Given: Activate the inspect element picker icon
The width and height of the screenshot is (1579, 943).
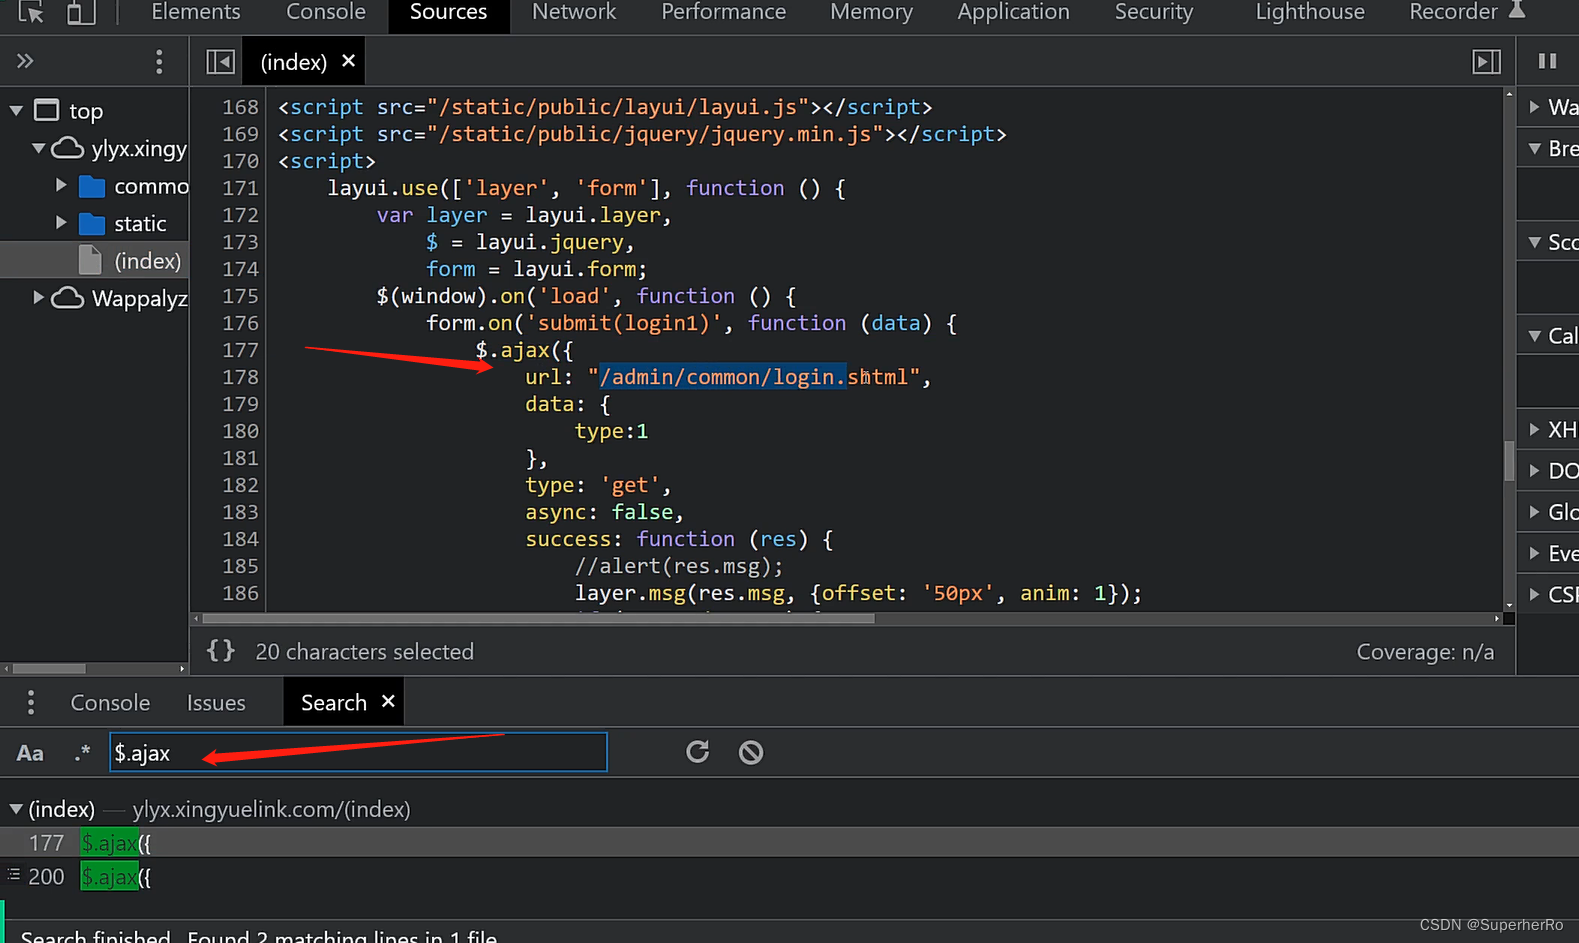Looking at the screenshot, I should coord(31,12).
